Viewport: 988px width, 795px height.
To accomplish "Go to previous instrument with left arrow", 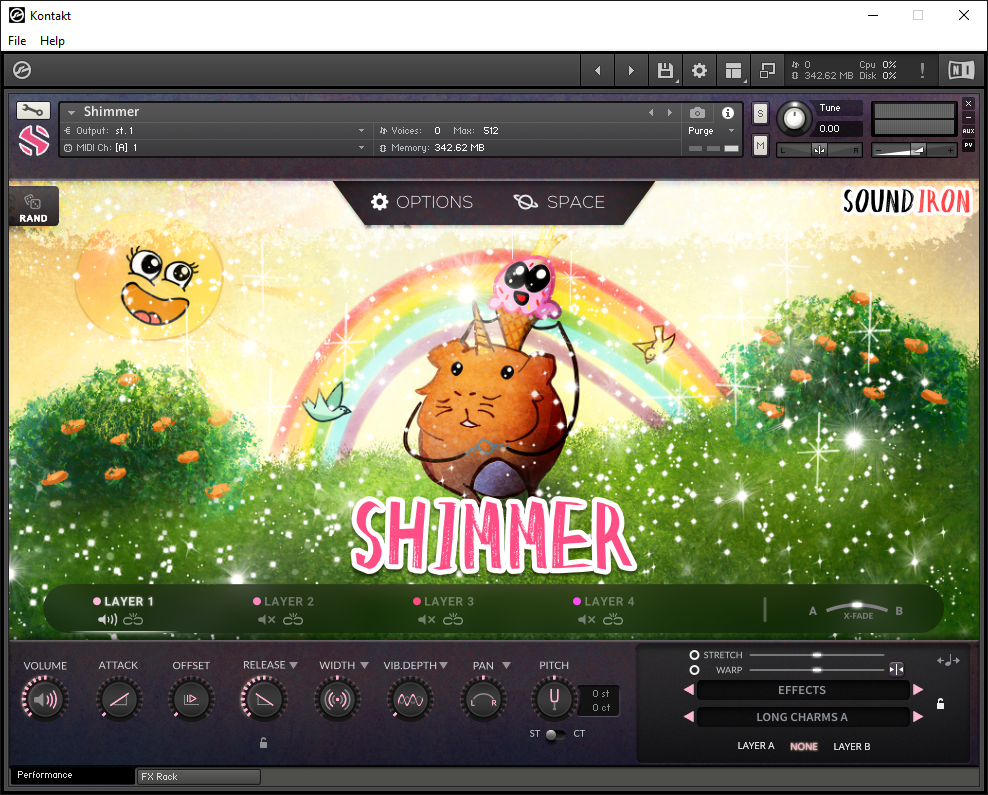I will pyautogui.click(x=597, y=71).
